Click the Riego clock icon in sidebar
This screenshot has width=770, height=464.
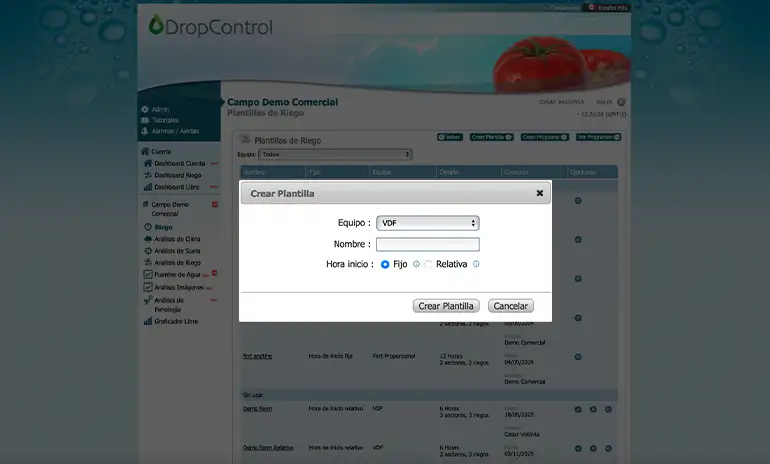pyautogui.click(x=146, y=227)
